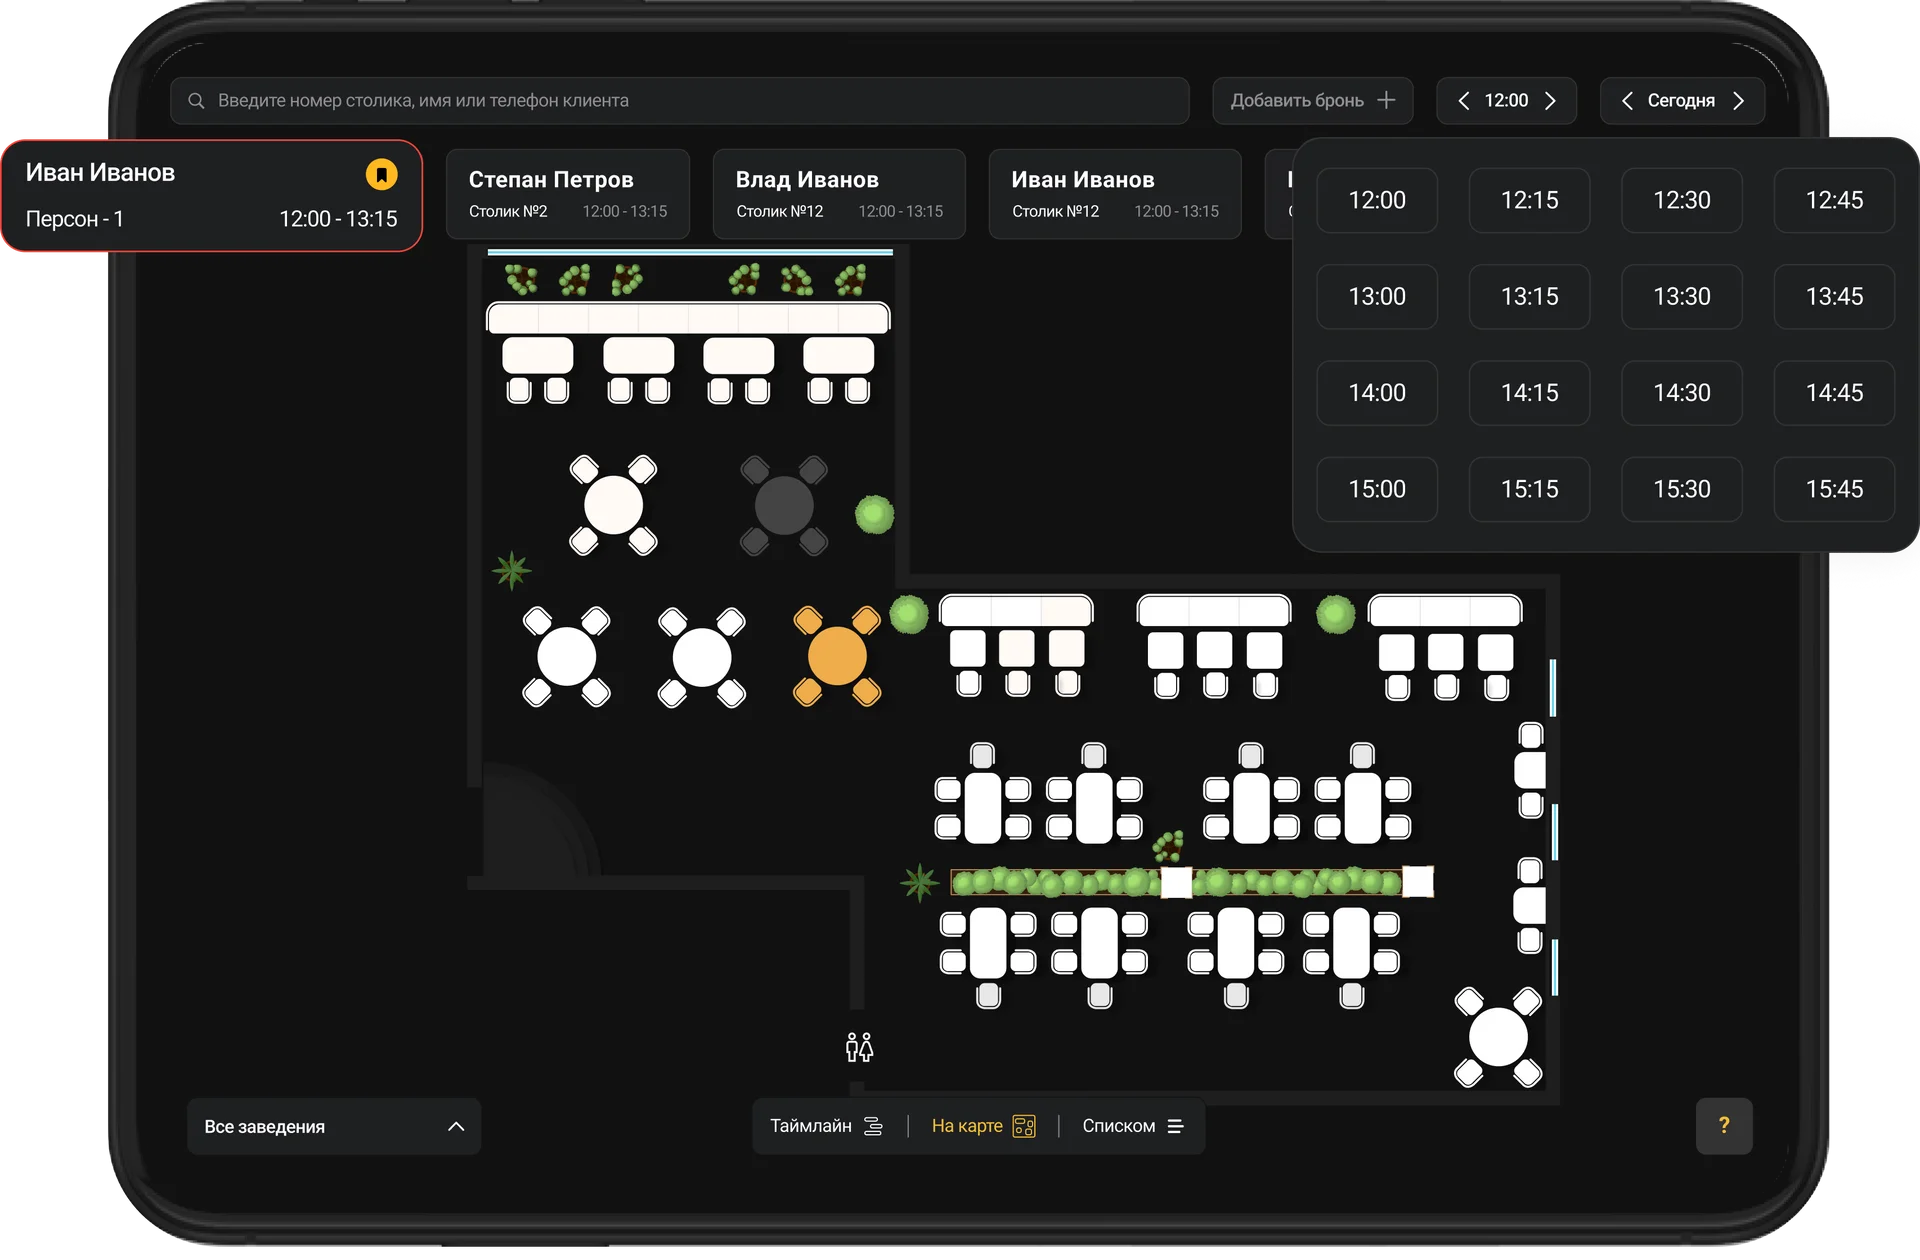
Task: Switch to Списком view tab
Action: [1133, 1126]
